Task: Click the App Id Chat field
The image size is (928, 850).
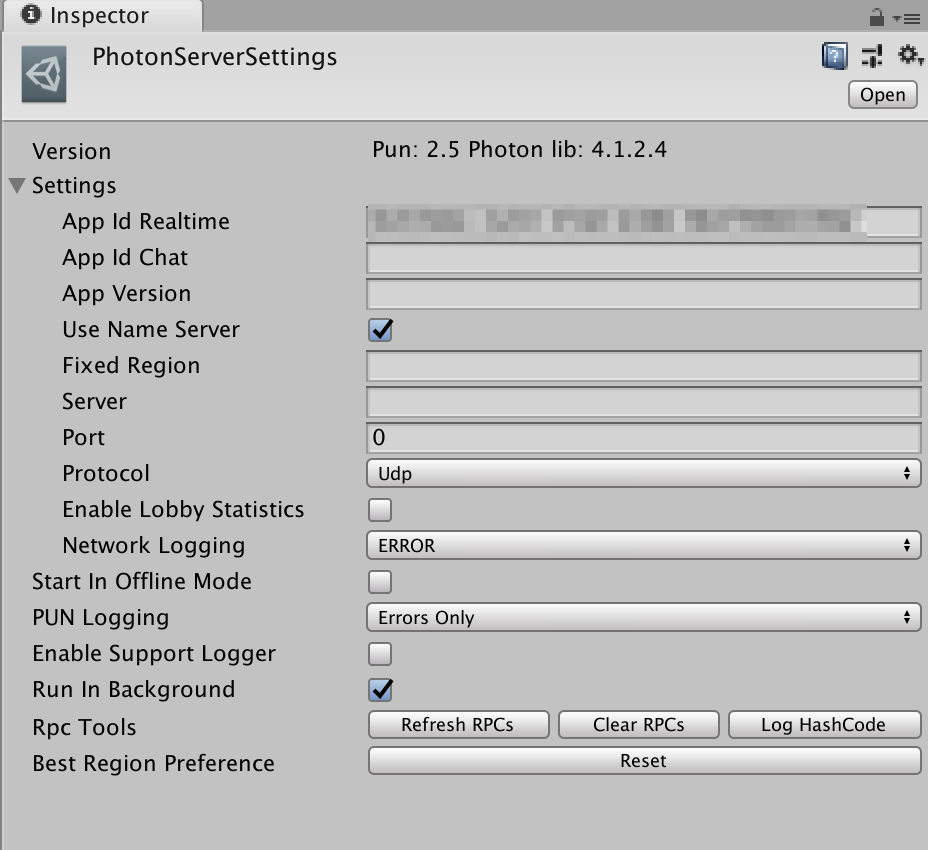Action: (x=643, y=258)
